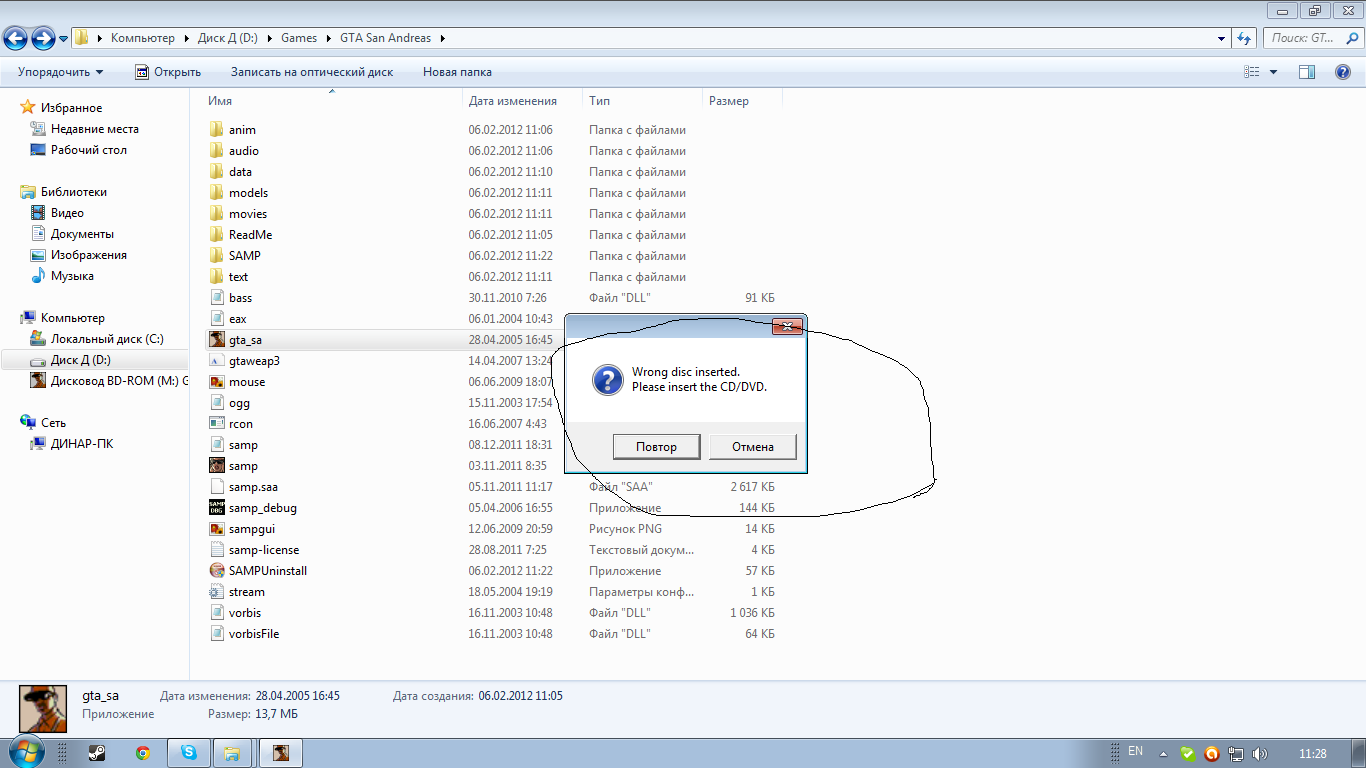The width and height of the screenshot is (1366, 768).
Task: Click the Forward navigation arrow
Action: click(42, 38)
